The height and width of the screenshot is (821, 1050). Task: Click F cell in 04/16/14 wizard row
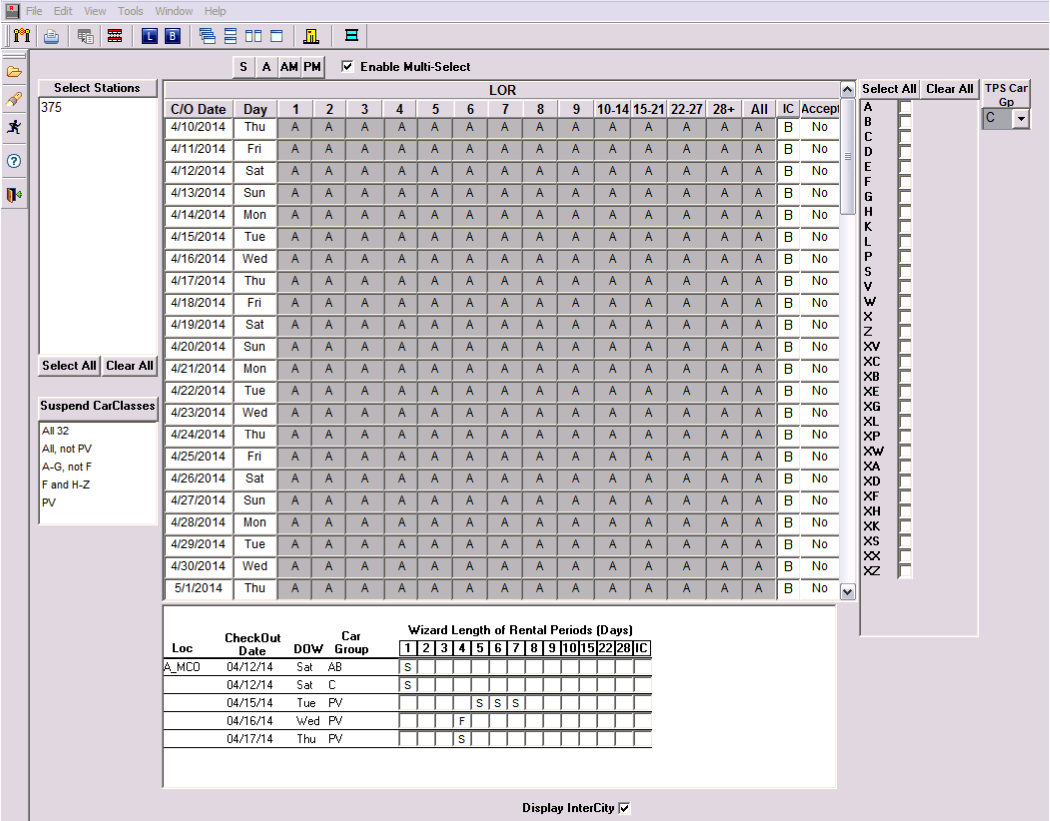[x=461, y=721]
